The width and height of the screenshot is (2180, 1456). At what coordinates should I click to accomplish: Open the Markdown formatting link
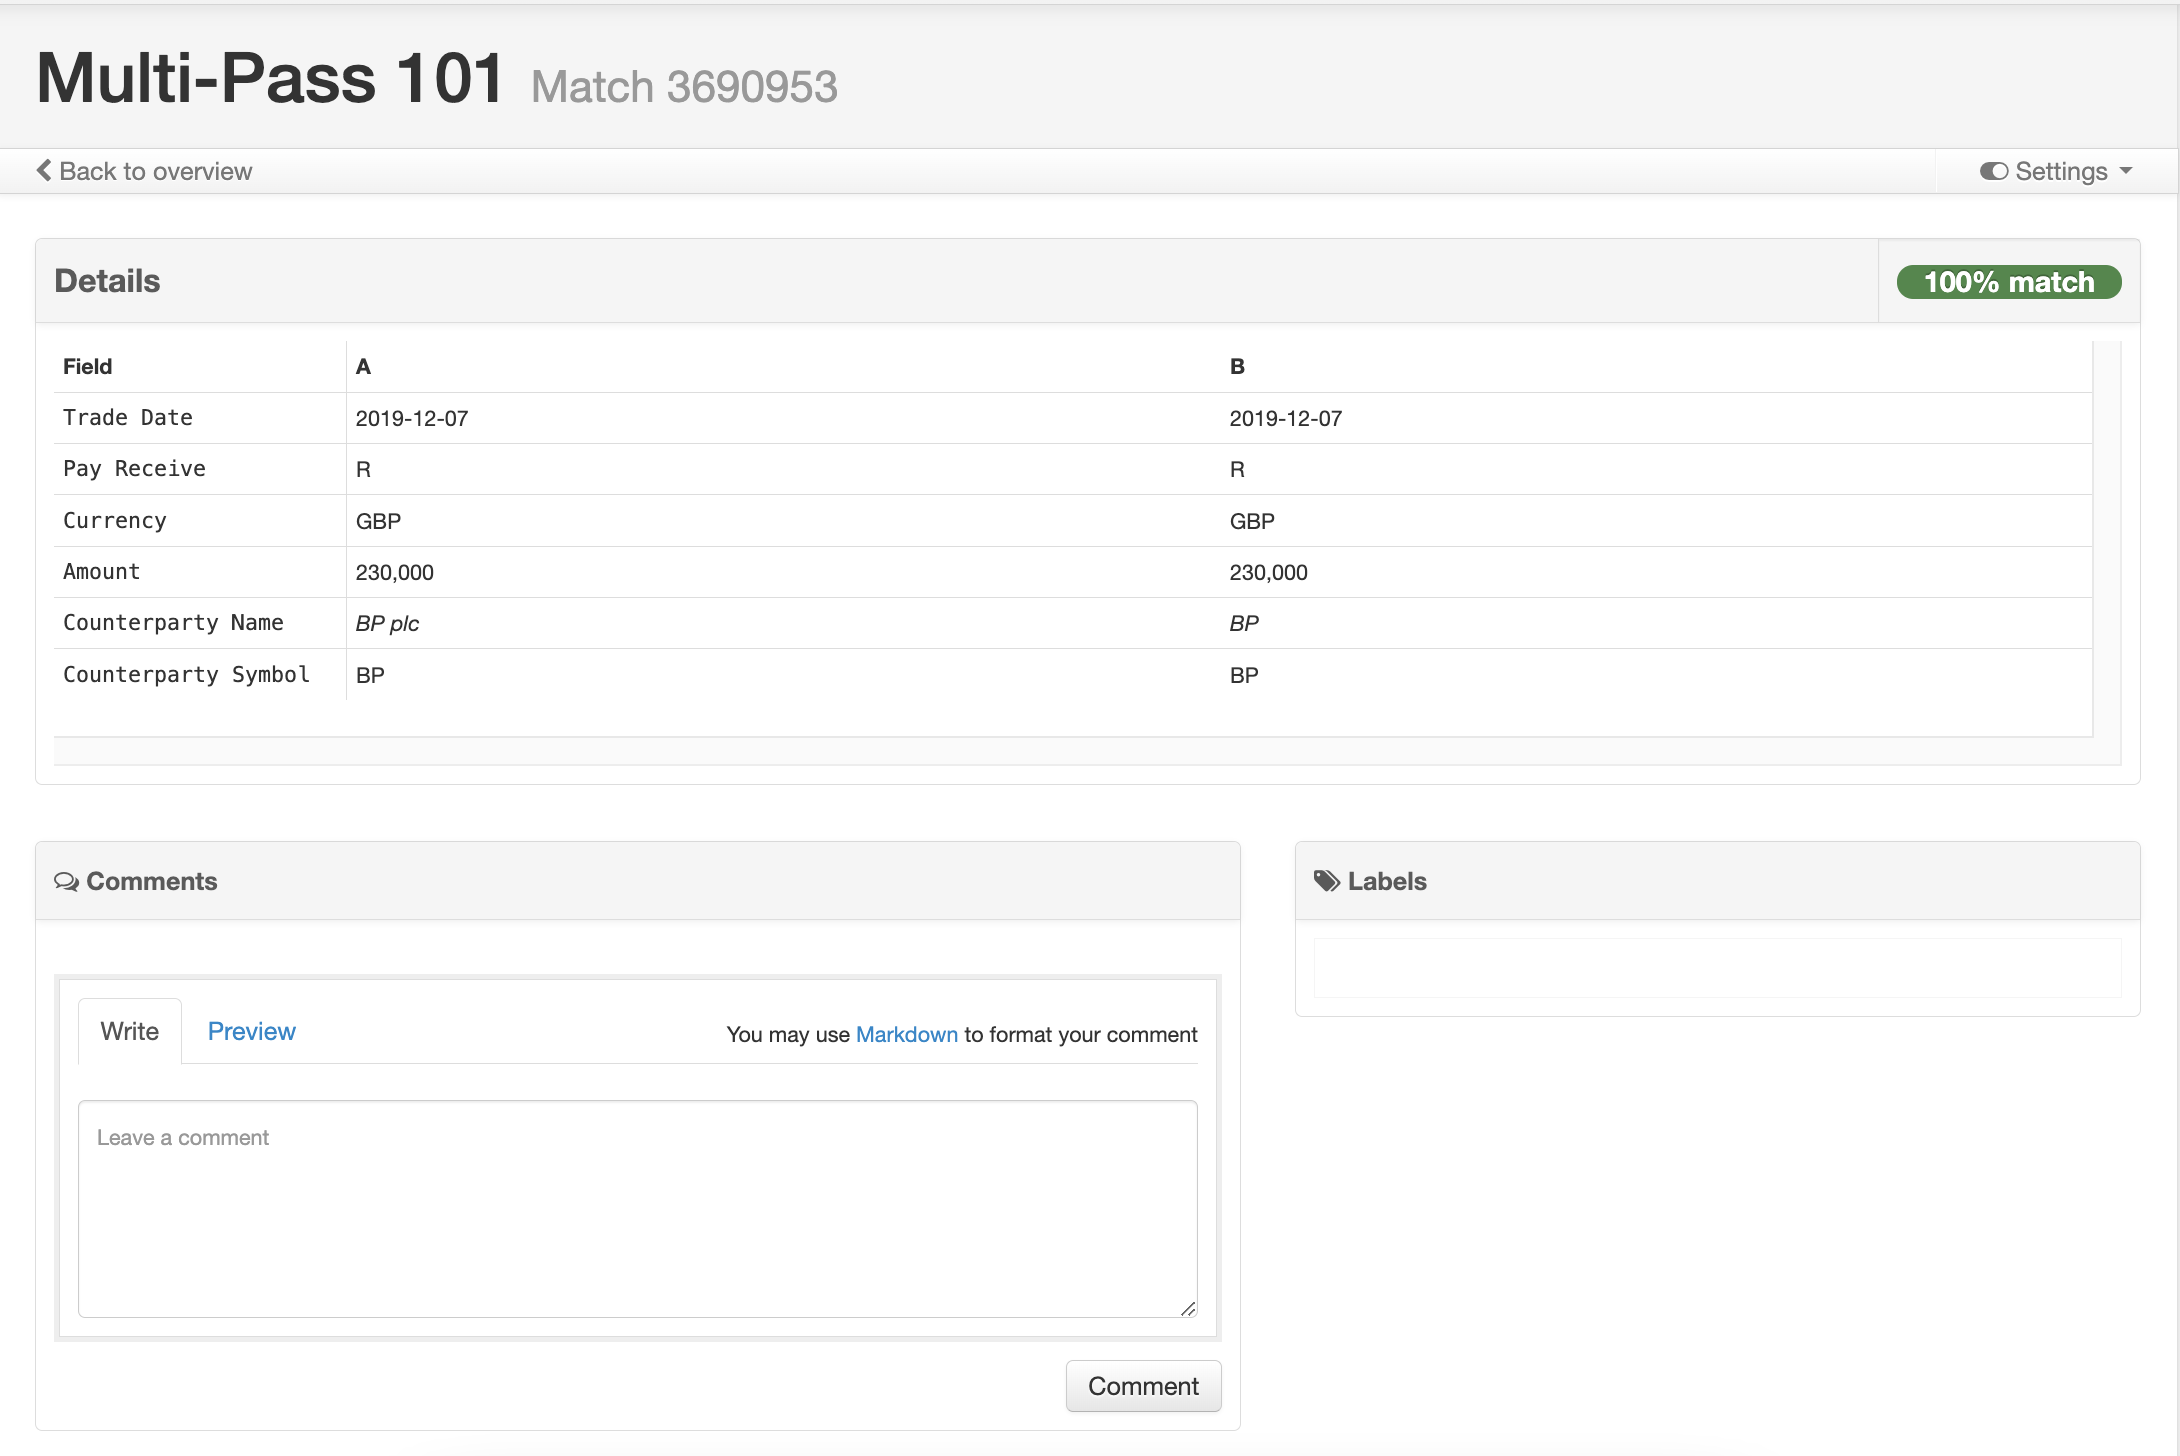point(906,1034)
